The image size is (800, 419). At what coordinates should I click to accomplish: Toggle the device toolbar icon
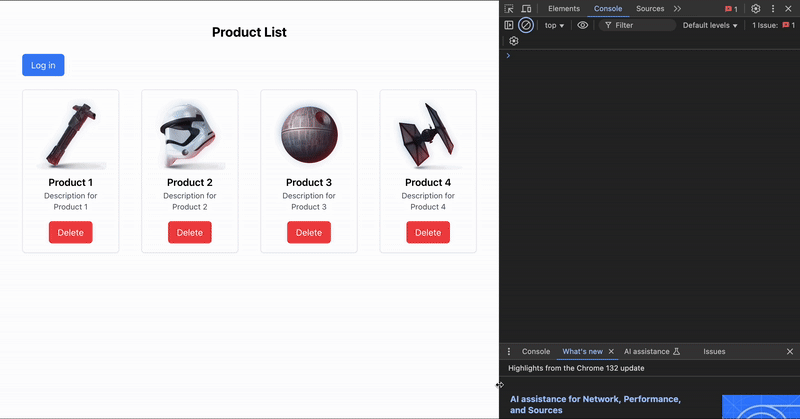click(526, 9)
